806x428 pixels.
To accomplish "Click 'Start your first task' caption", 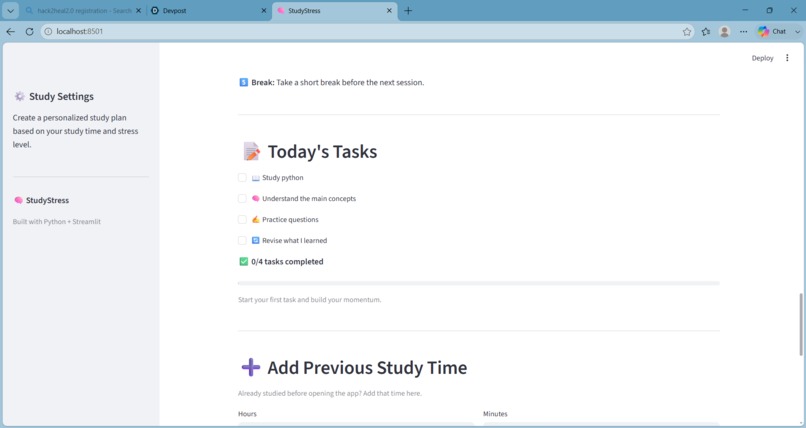I will point(309,300).
